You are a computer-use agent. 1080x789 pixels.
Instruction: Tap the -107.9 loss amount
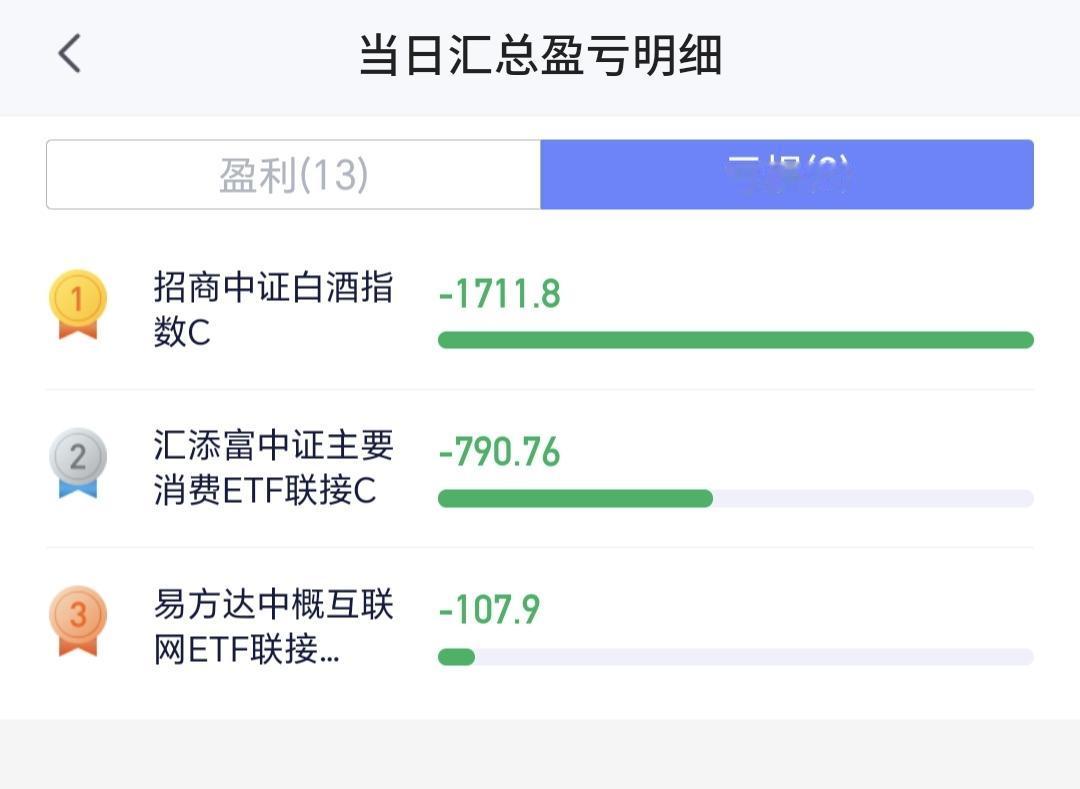pyautogui.click(x=489, y=610)
